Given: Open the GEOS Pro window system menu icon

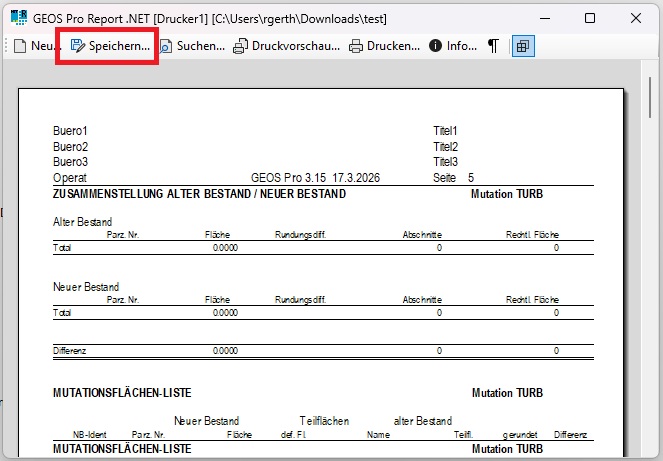Looking at the screenshot, I should (17, 18).
